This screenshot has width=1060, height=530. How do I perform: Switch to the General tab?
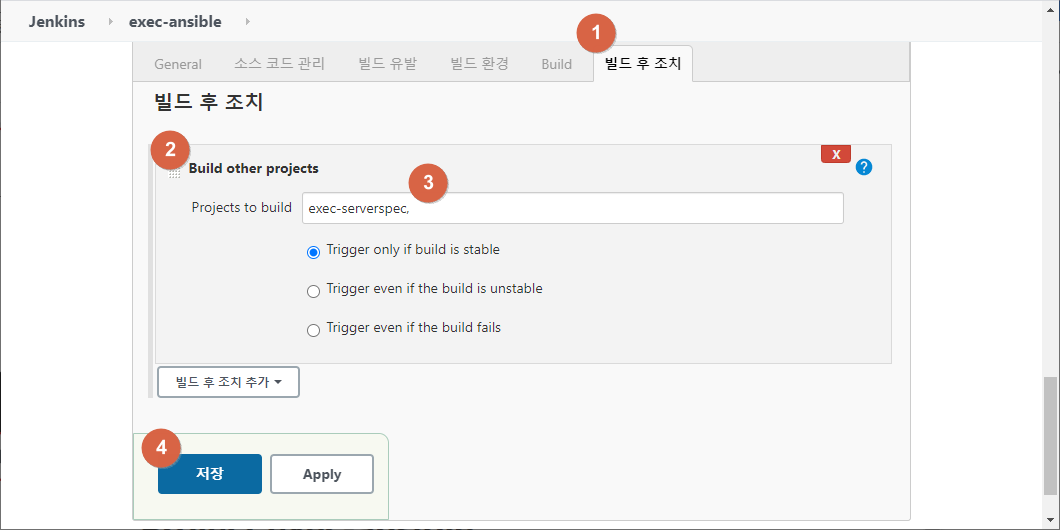point(178,64)
